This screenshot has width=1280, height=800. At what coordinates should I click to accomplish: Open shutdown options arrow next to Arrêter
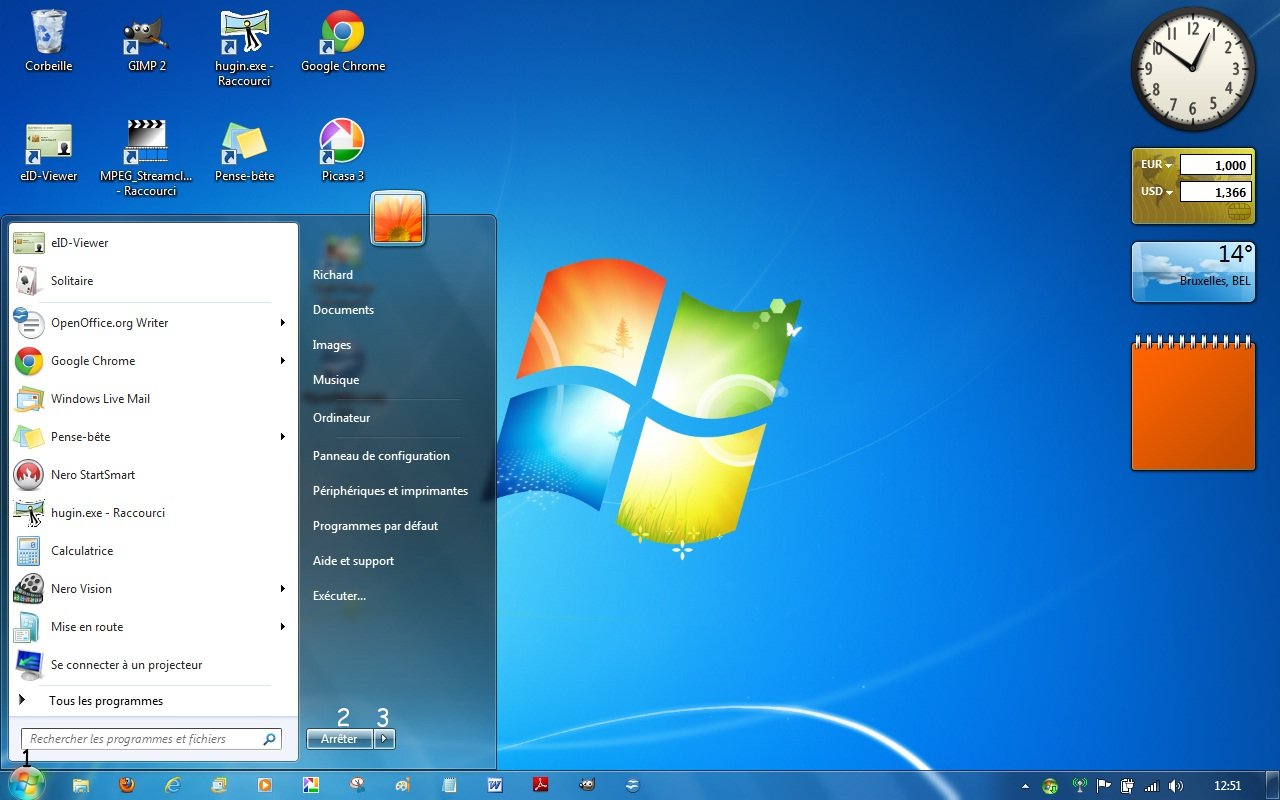385,739
